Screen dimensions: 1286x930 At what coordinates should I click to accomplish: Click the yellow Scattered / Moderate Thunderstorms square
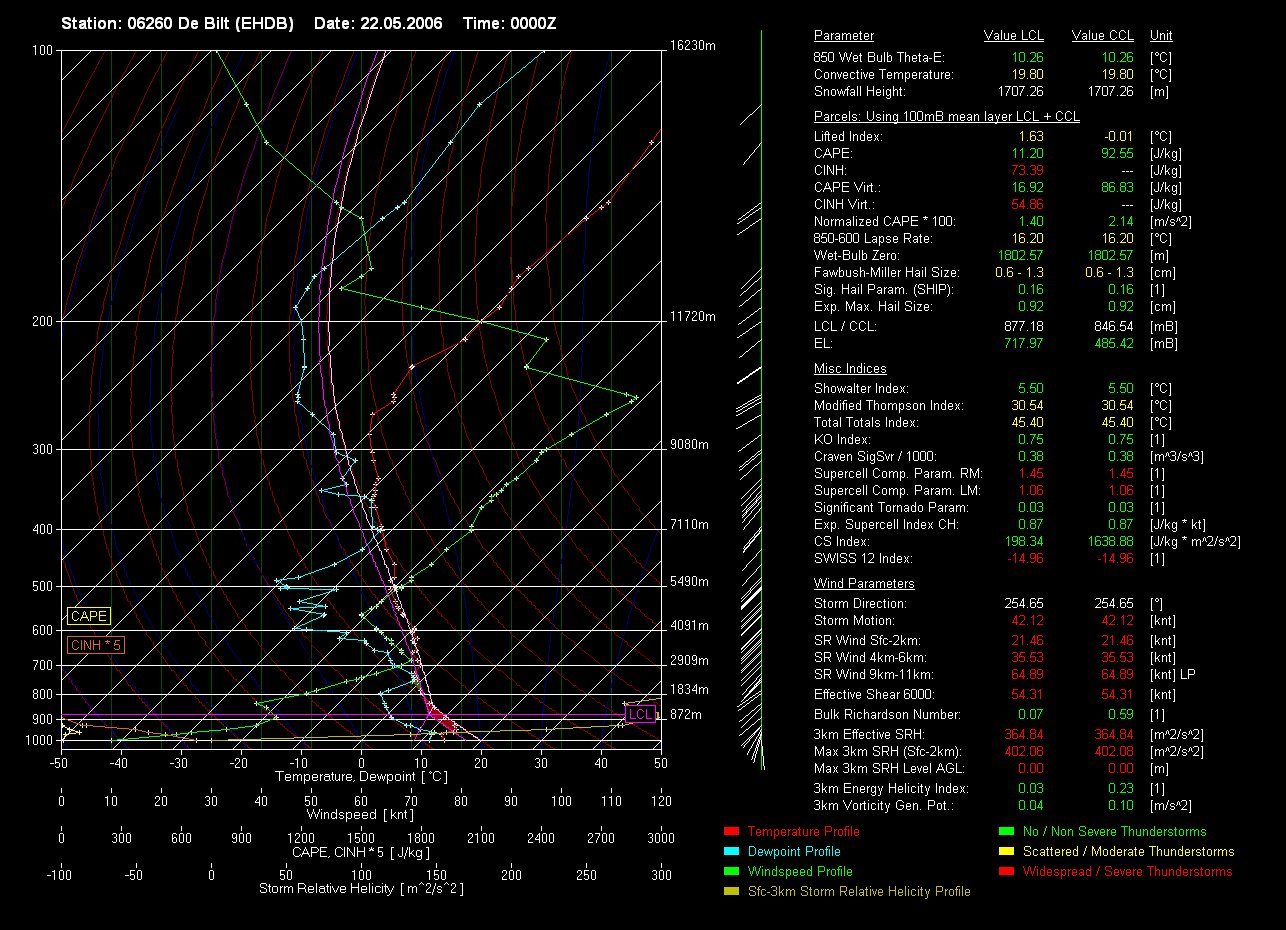point(1005,851)
